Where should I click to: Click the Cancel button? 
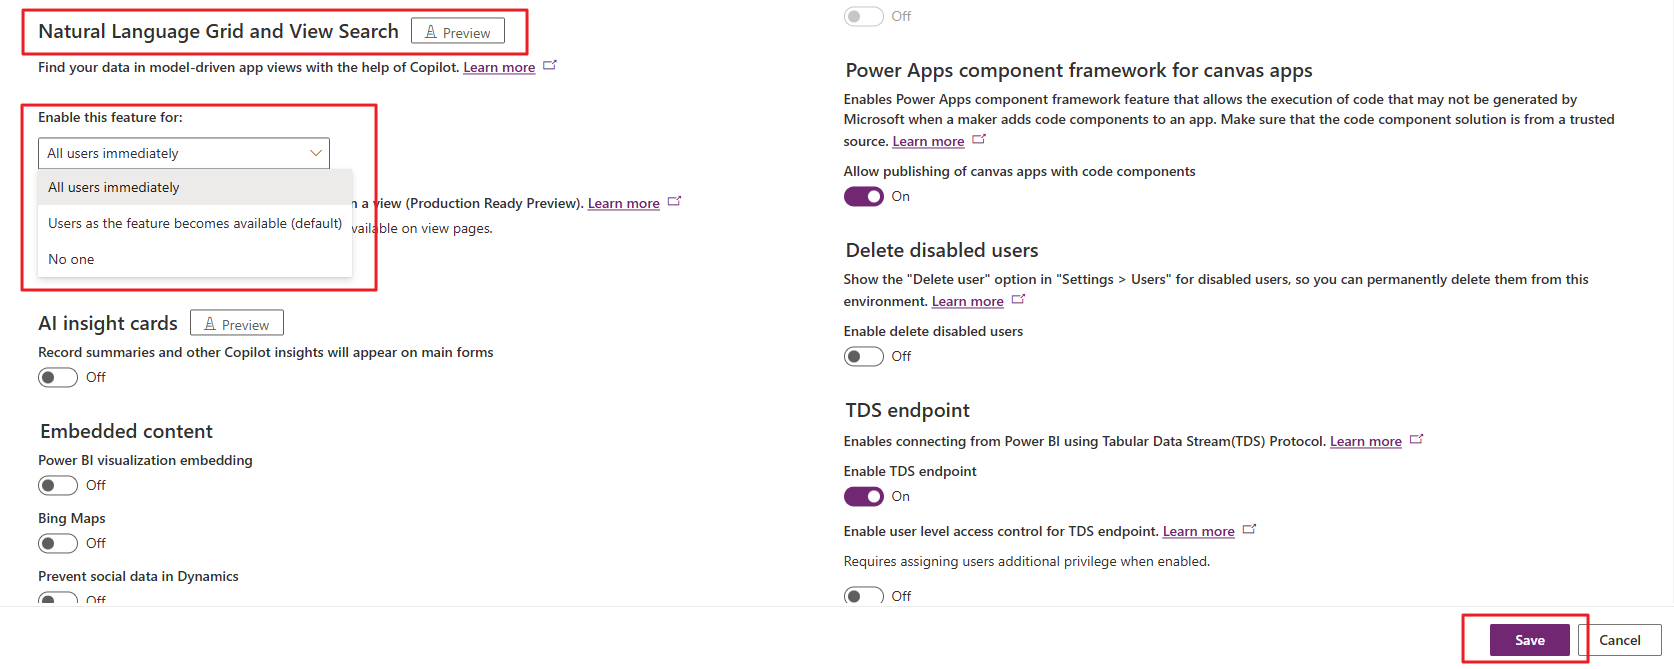1619,640
